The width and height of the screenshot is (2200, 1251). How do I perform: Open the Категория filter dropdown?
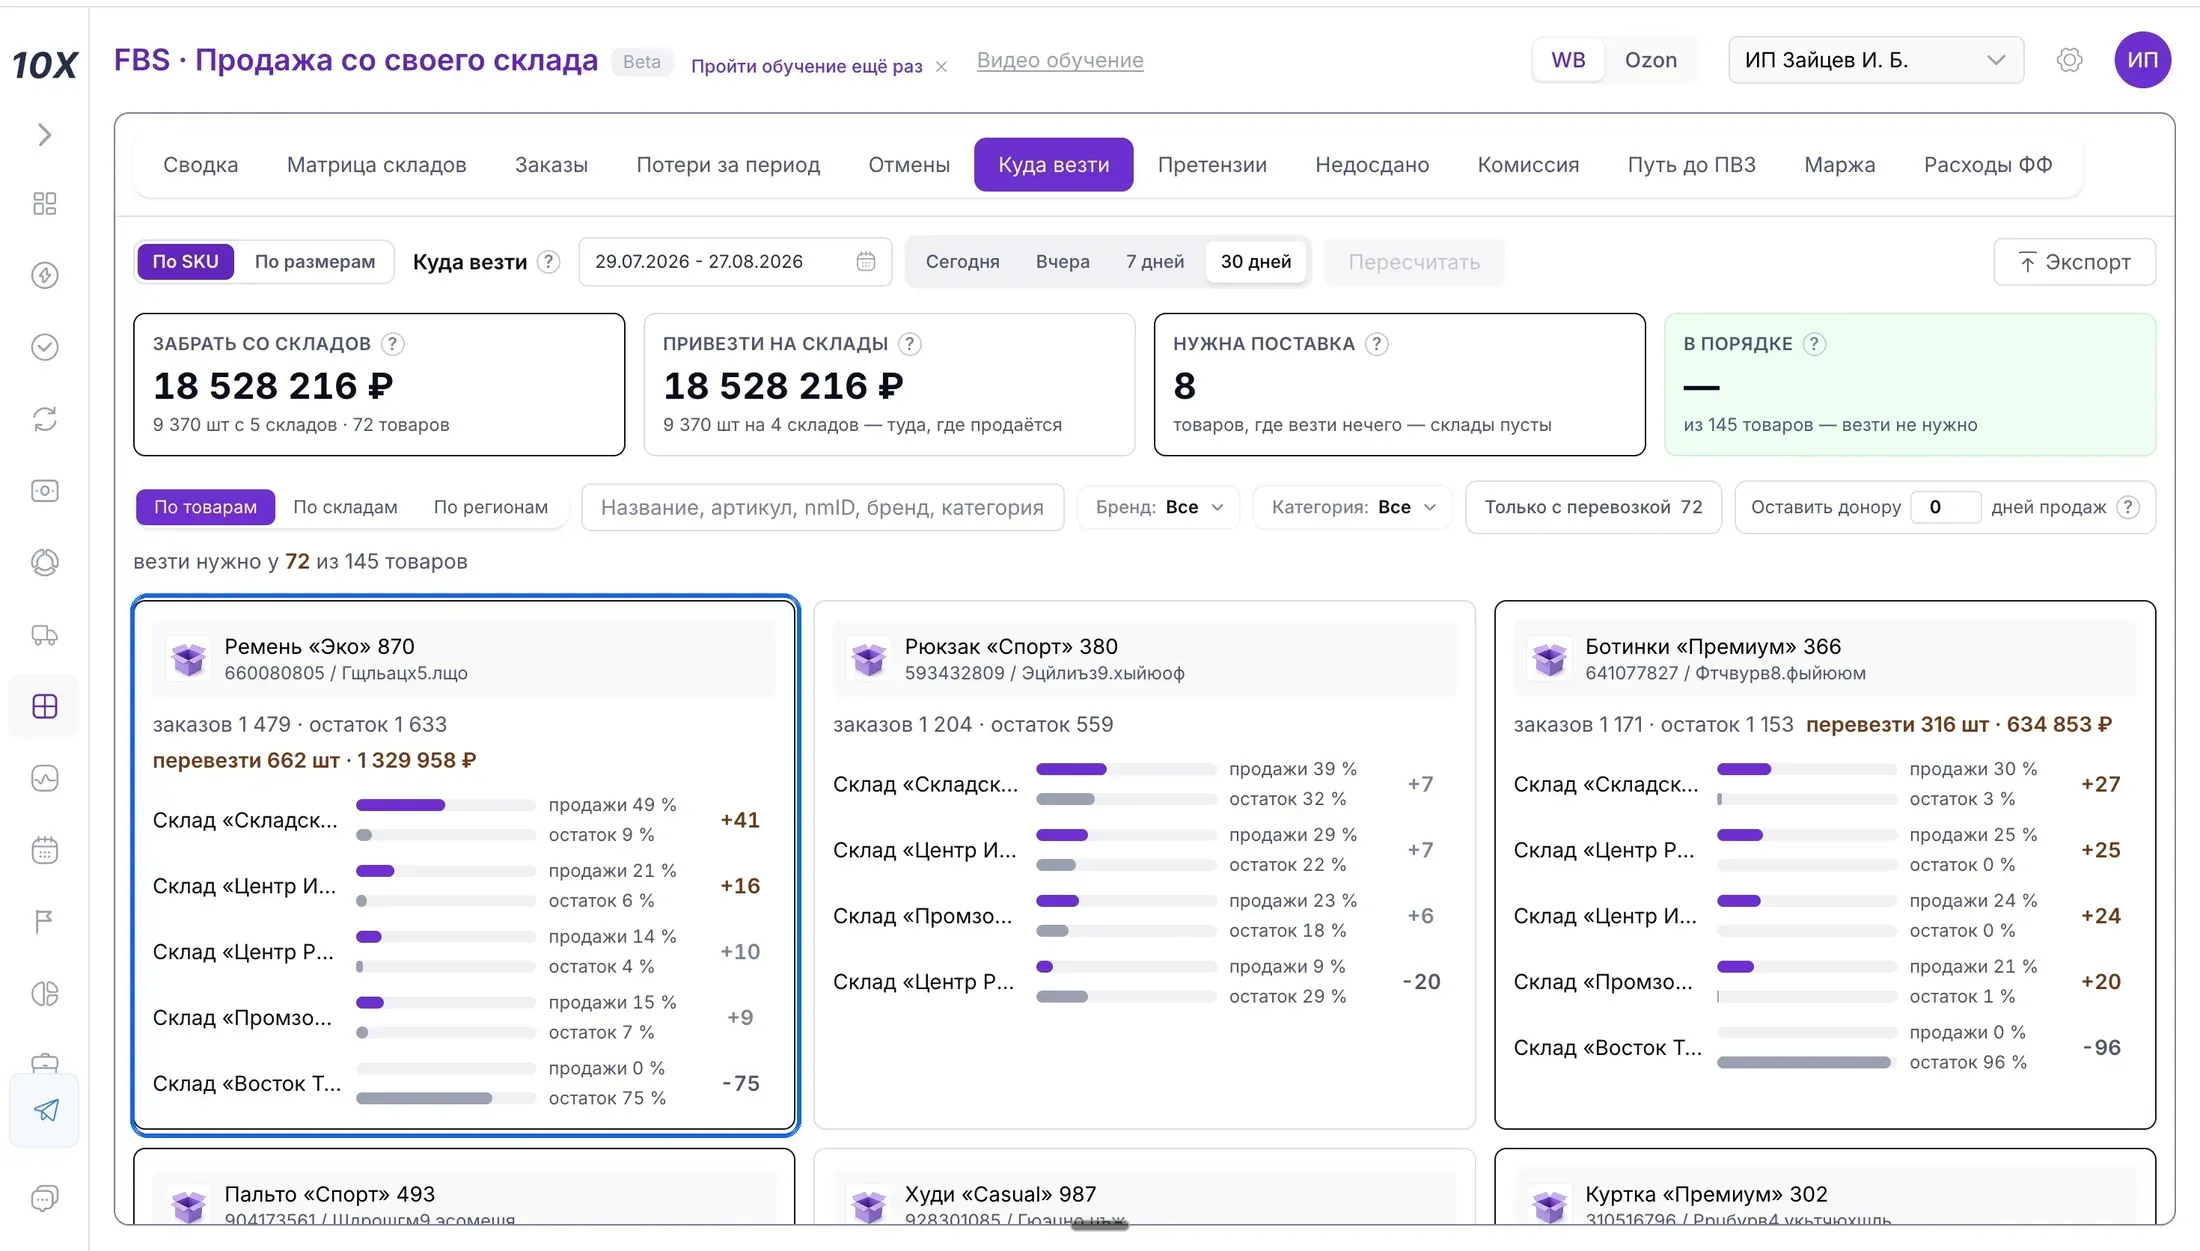coord(1353,507)
